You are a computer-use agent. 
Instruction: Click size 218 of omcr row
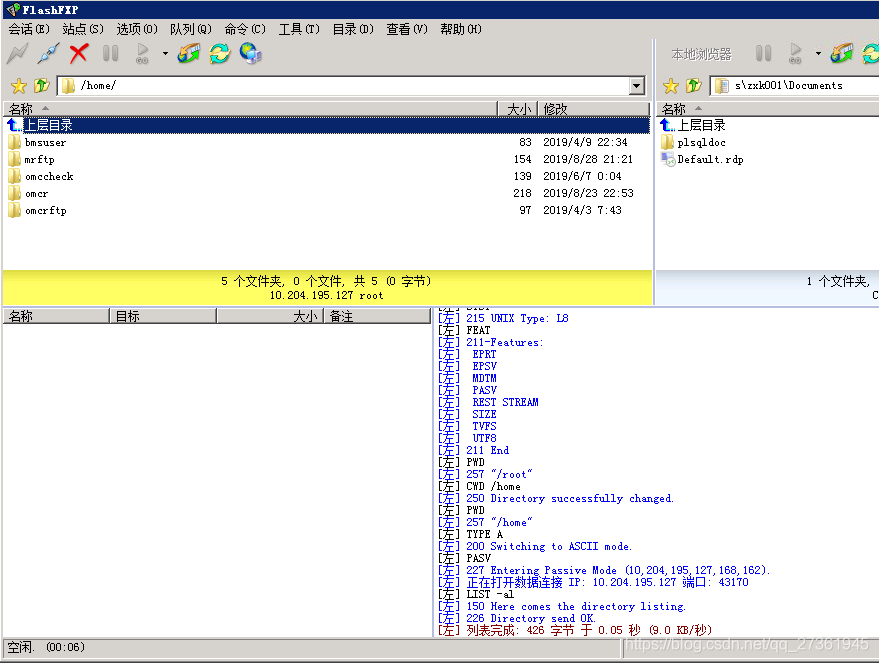[x=522, y=193]
